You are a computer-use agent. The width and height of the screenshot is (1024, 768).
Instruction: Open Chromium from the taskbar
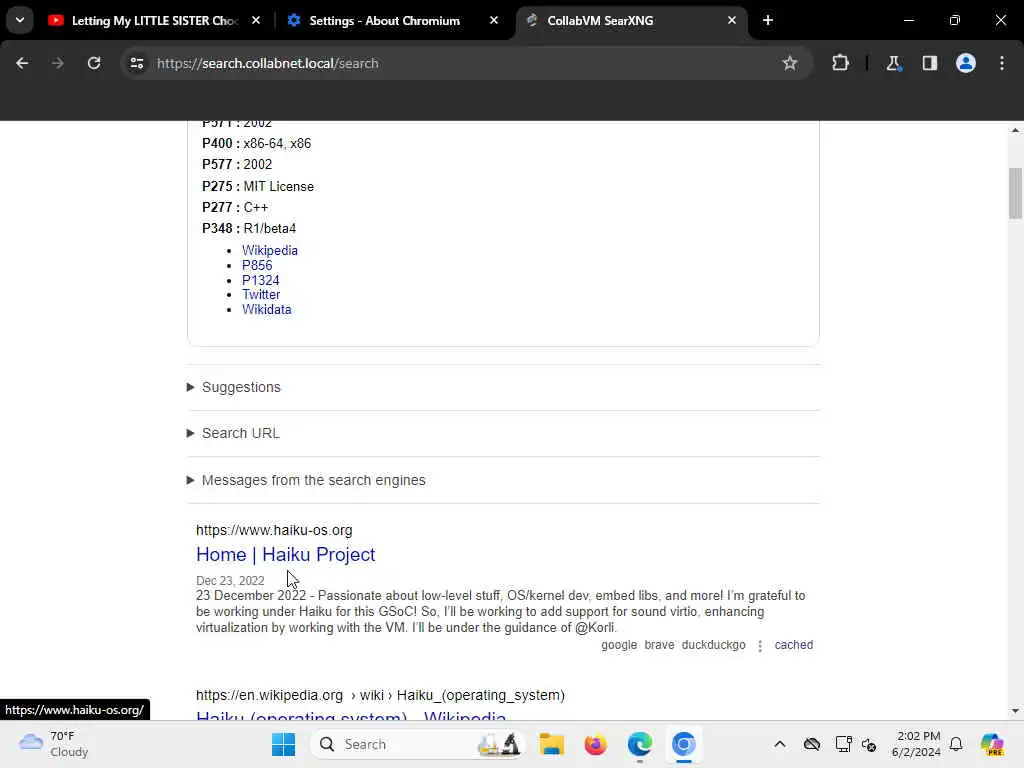tap(683, 744)
